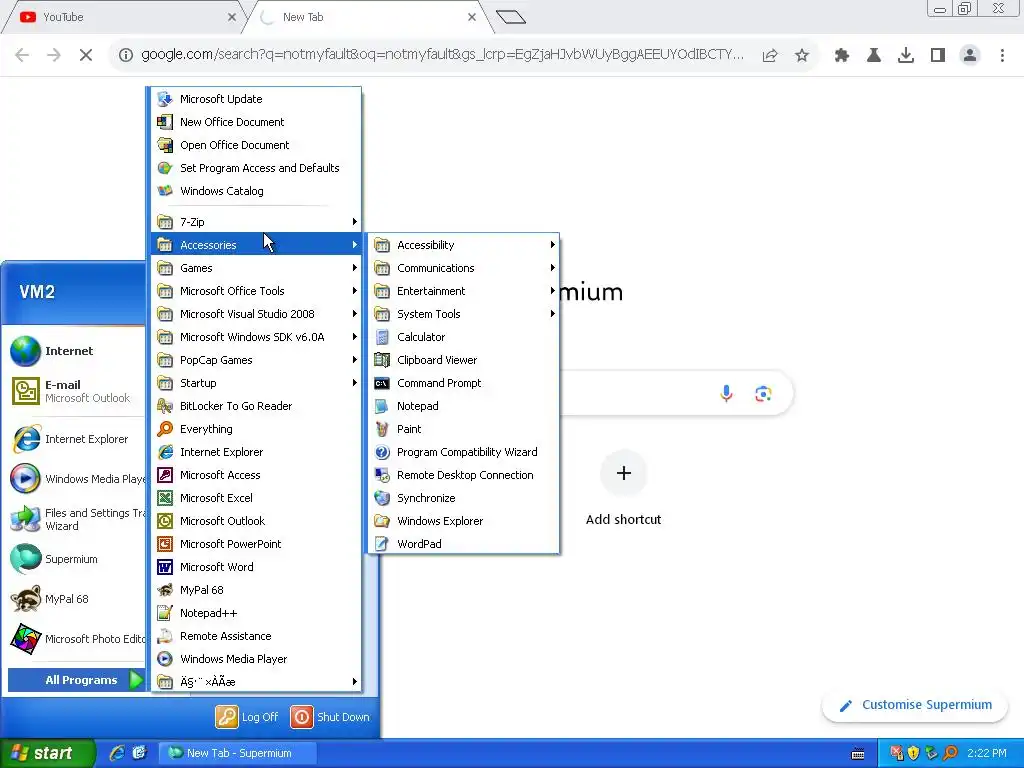Click Customise Supermium button
1024x768 pixels.
tap(915, 705)
